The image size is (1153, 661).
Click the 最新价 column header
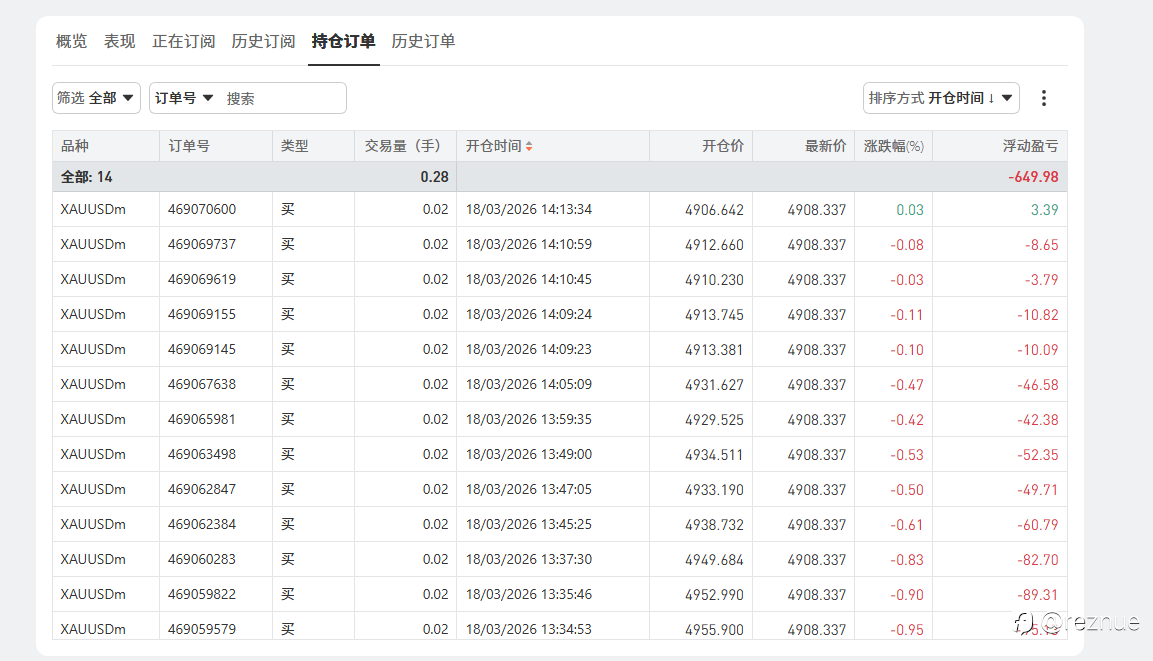click(825, 146)
